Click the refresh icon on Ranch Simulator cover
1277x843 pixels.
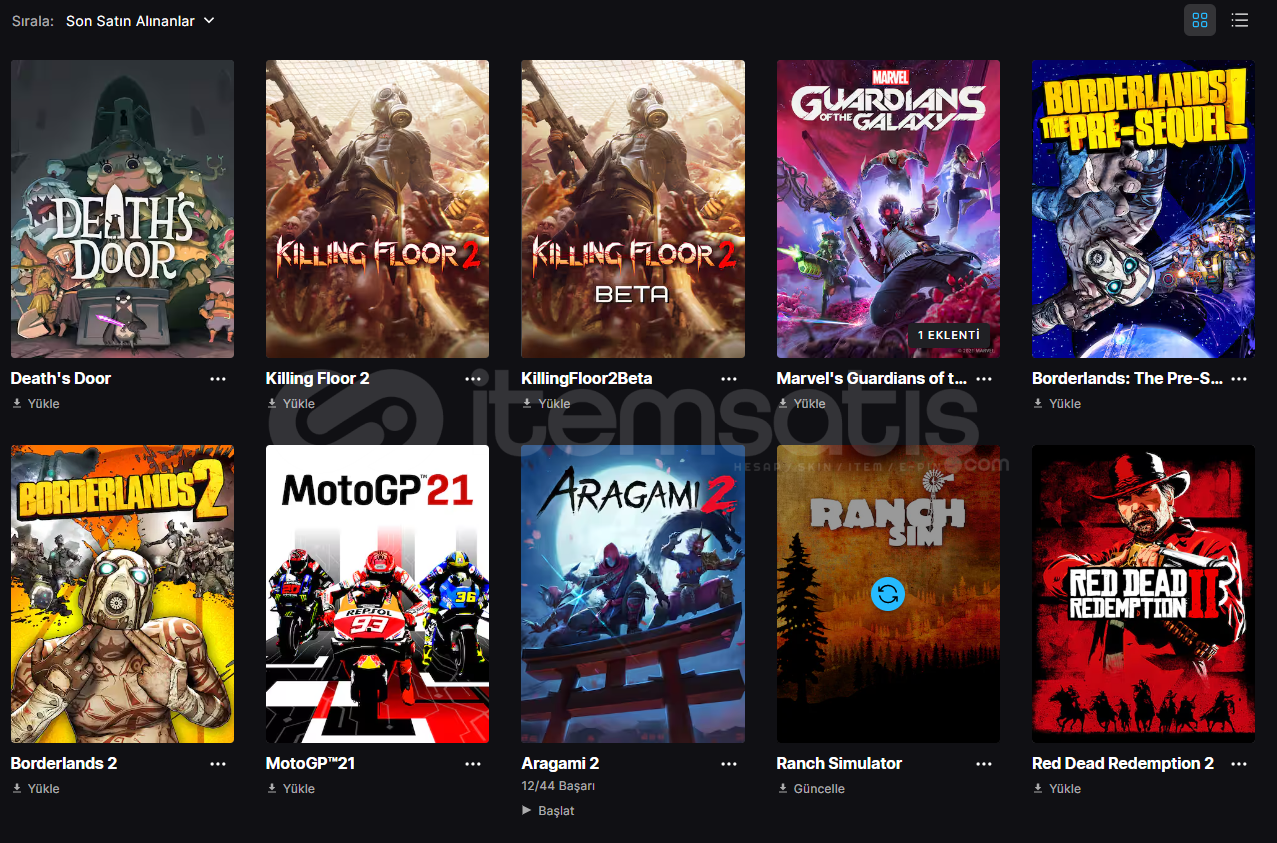[x=888, y=594]
